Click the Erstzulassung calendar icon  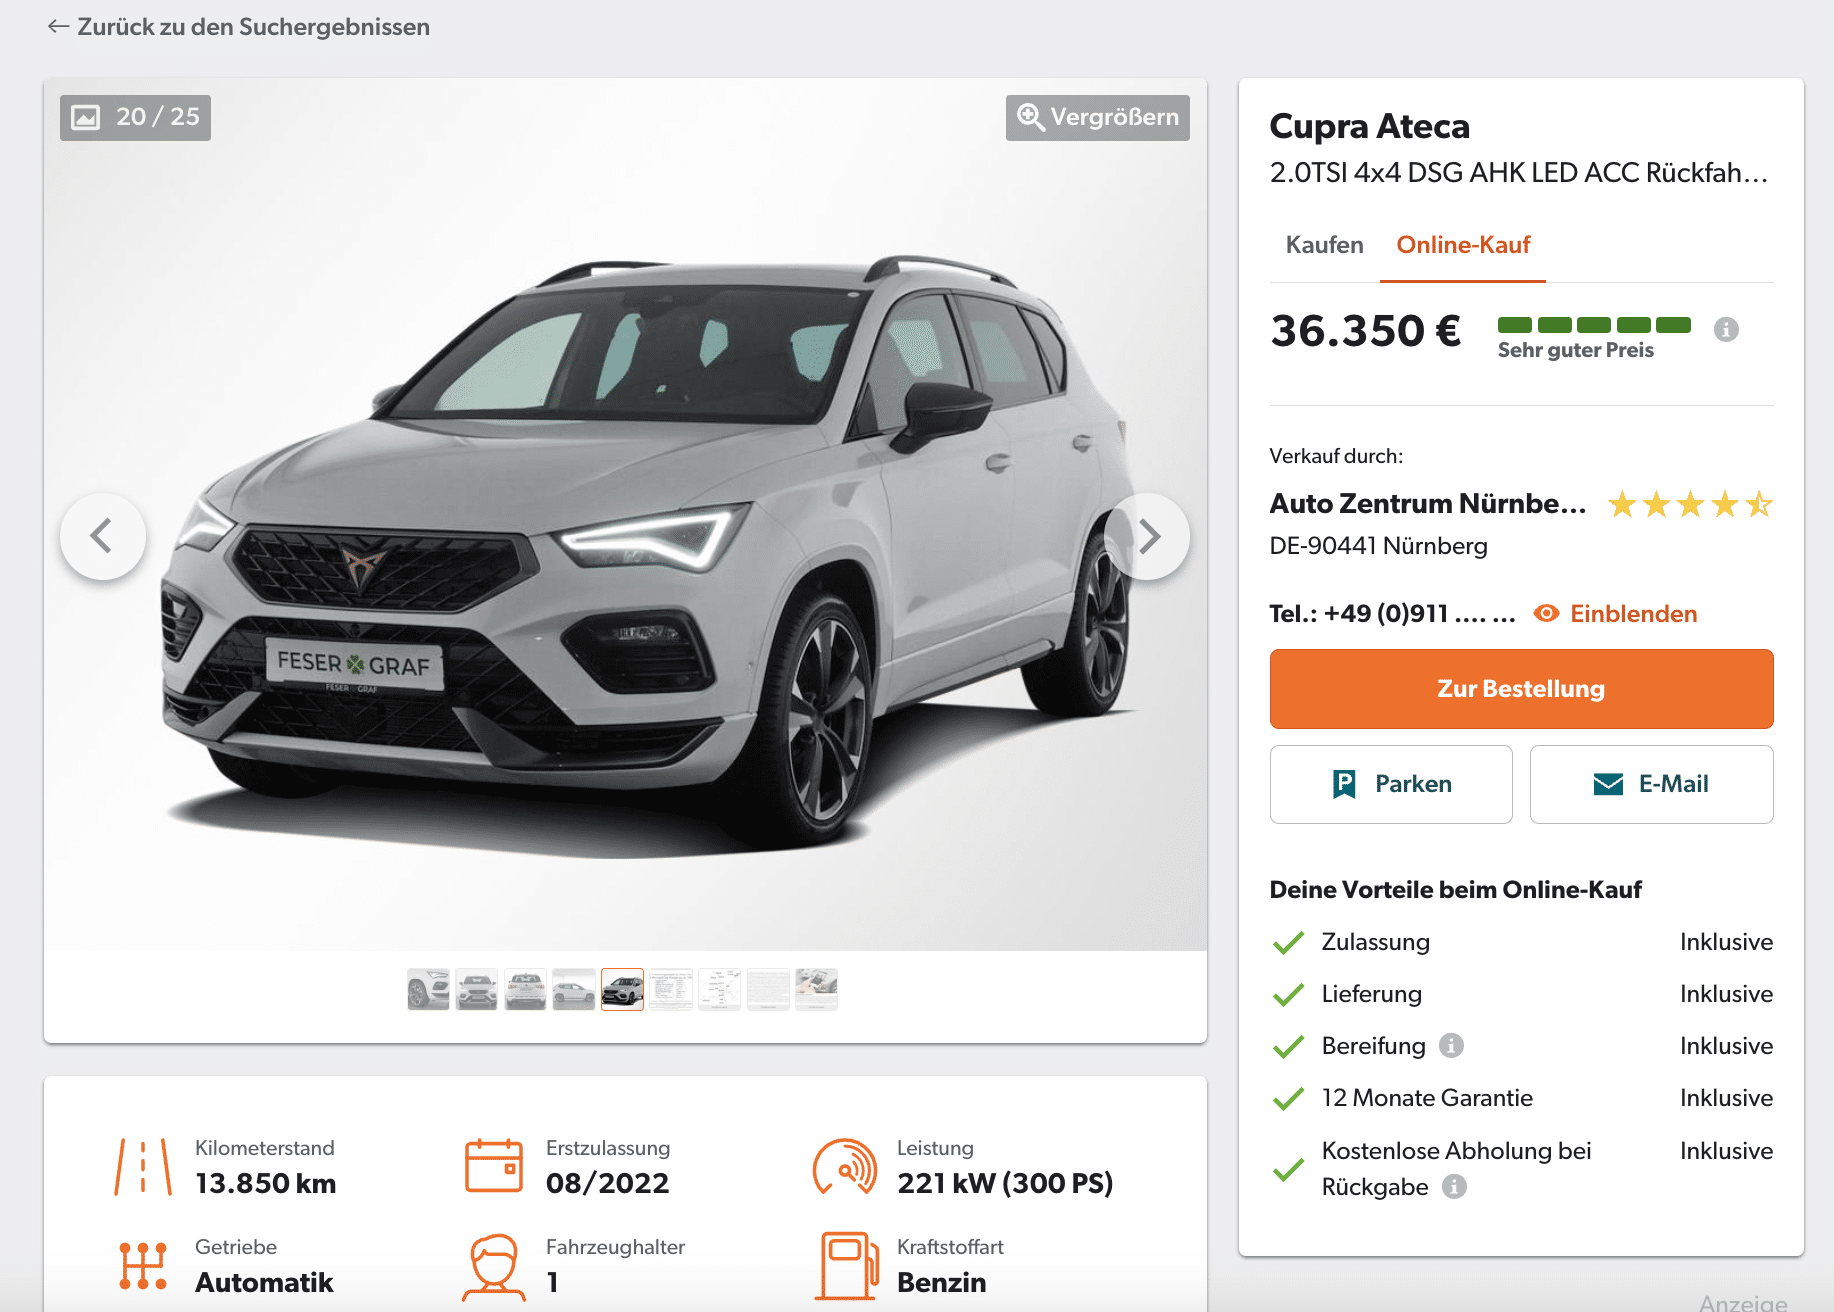coord(494,1166)
